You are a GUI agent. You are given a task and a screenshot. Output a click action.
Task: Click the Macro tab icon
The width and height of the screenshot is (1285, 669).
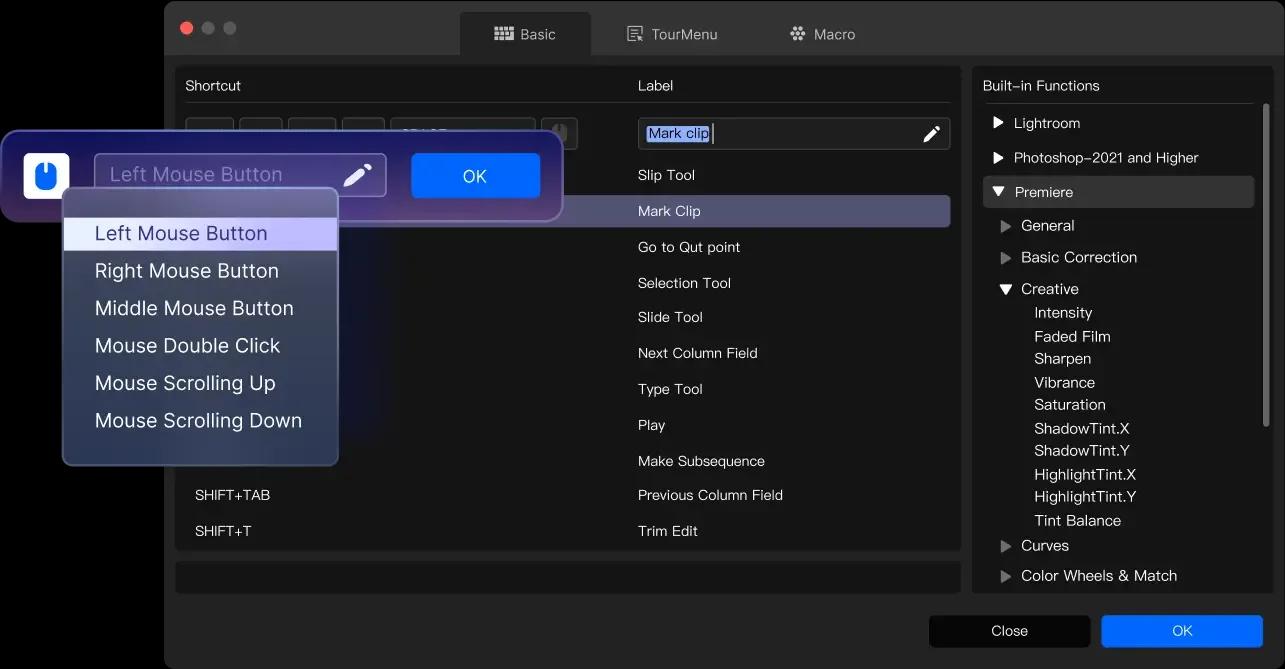pyautogui.click(x=797, y=34)
